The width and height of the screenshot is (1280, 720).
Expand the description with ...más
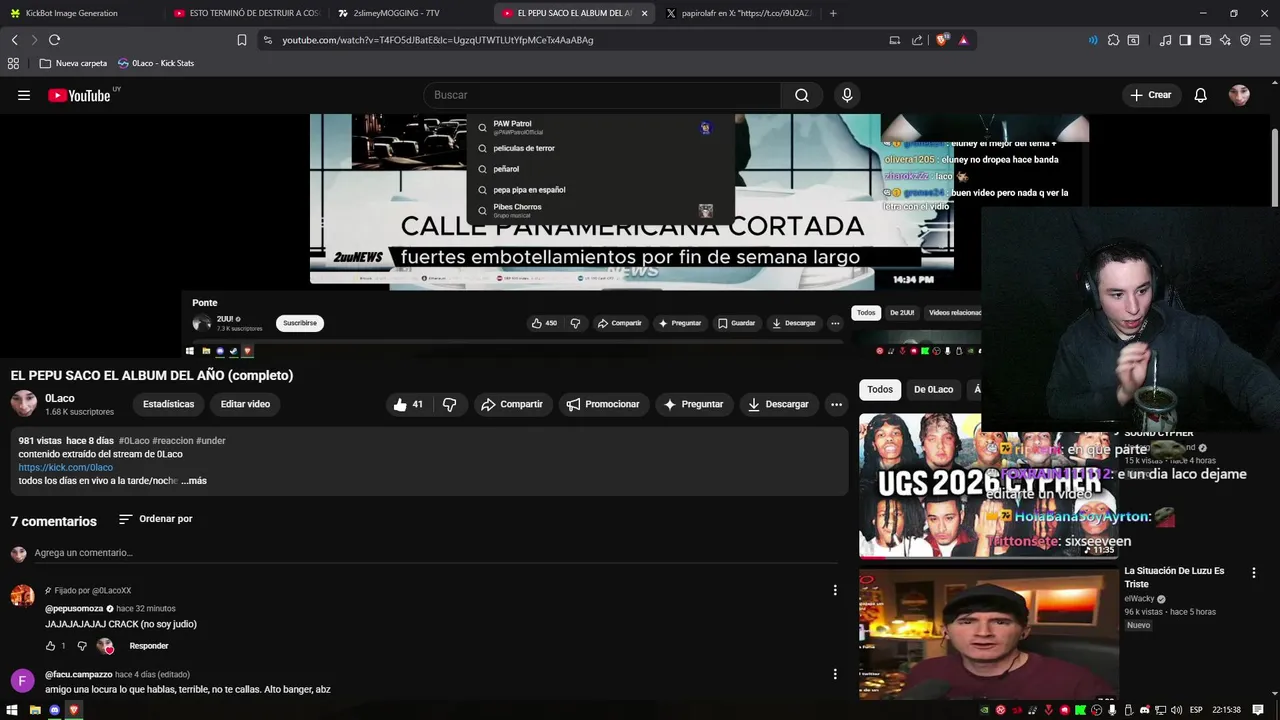tap(194, 481)
